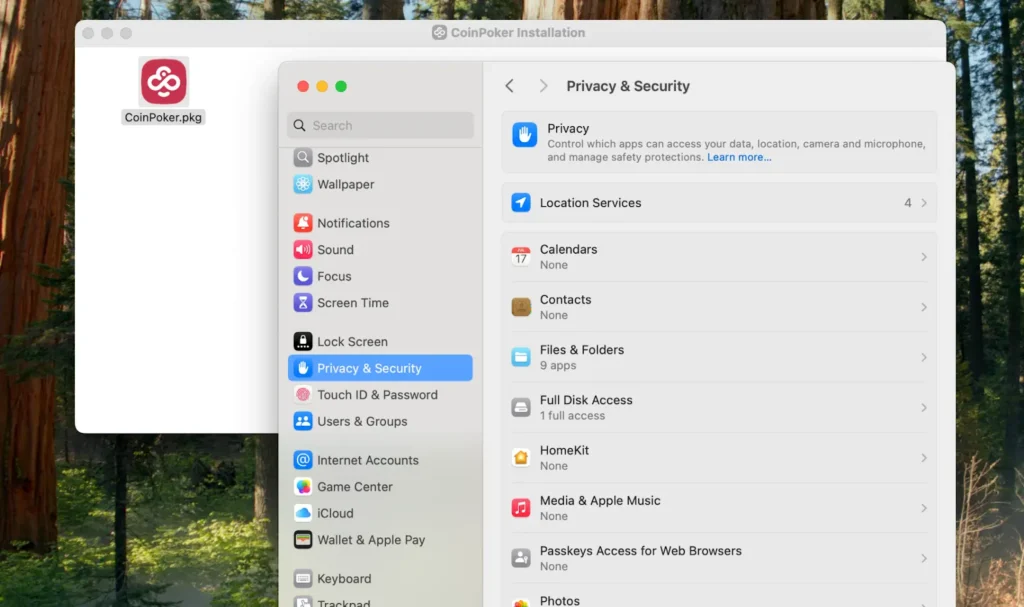Select Users & Groups menu item
The image size is (1024, 607).
pos(361,421)
